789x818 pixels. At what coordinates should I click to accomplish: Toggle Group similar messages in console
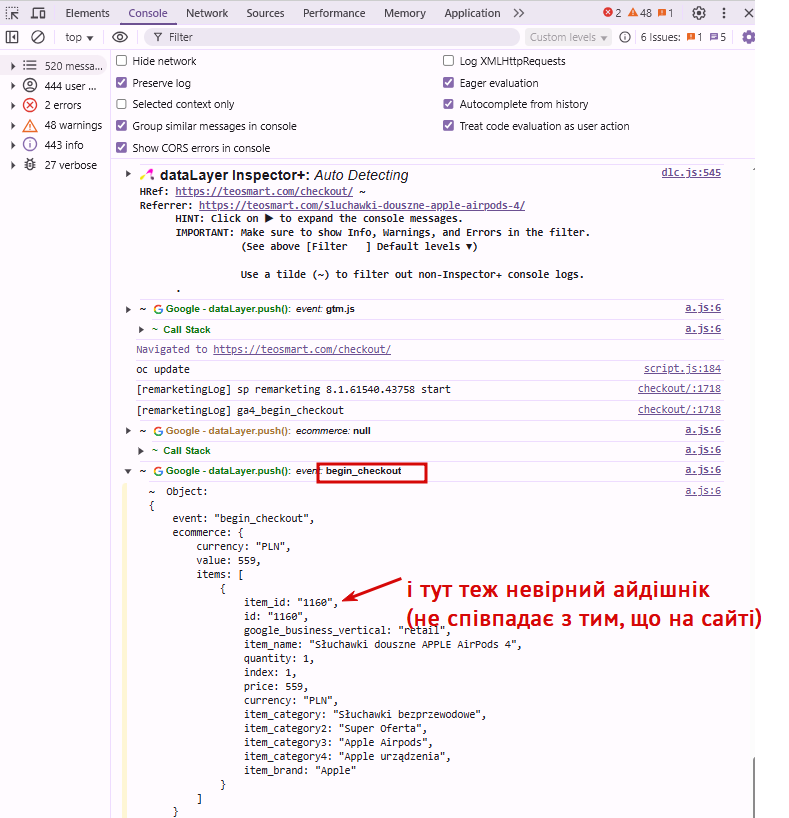122,126
